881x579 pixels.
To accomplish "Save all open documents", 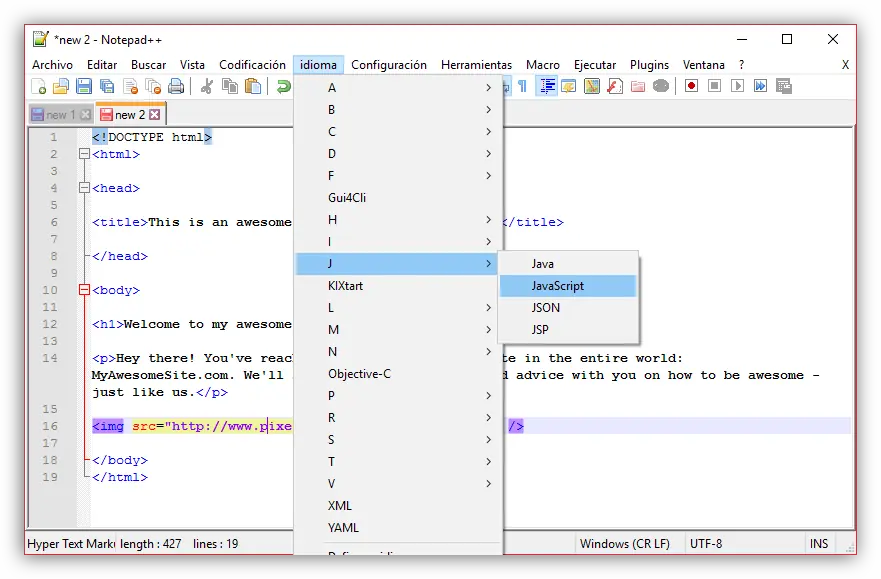I will pos(107,86).
